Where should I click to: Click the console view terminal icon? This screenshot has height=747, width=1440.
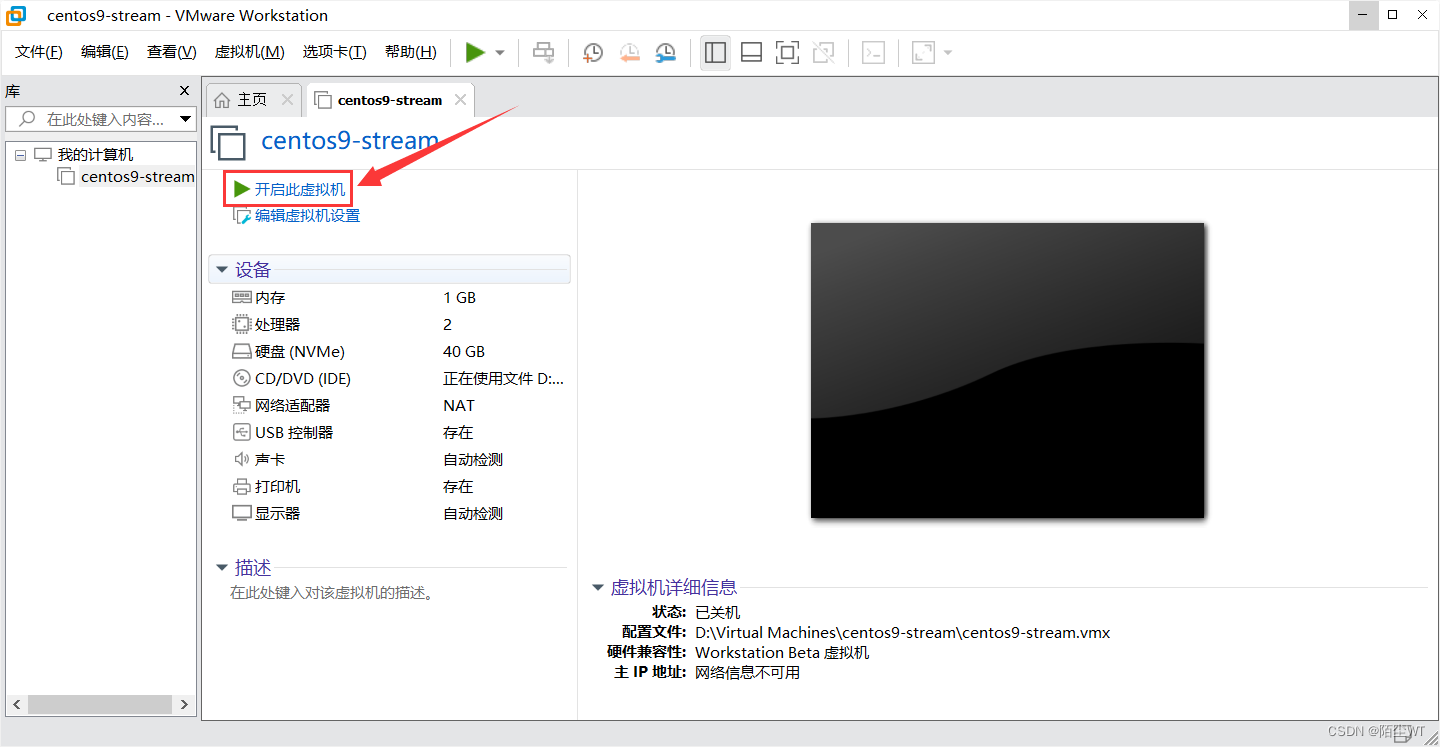pyautogui.click(x=873, y=53)
